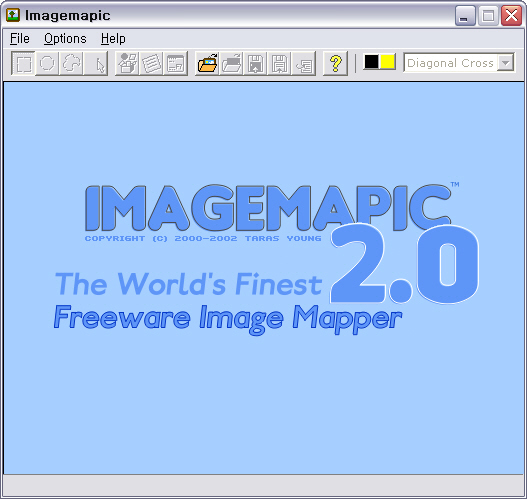The height and width of the screenshot is (499, 527).
Task: Pick the black color swatch
Action: point(371,62)
